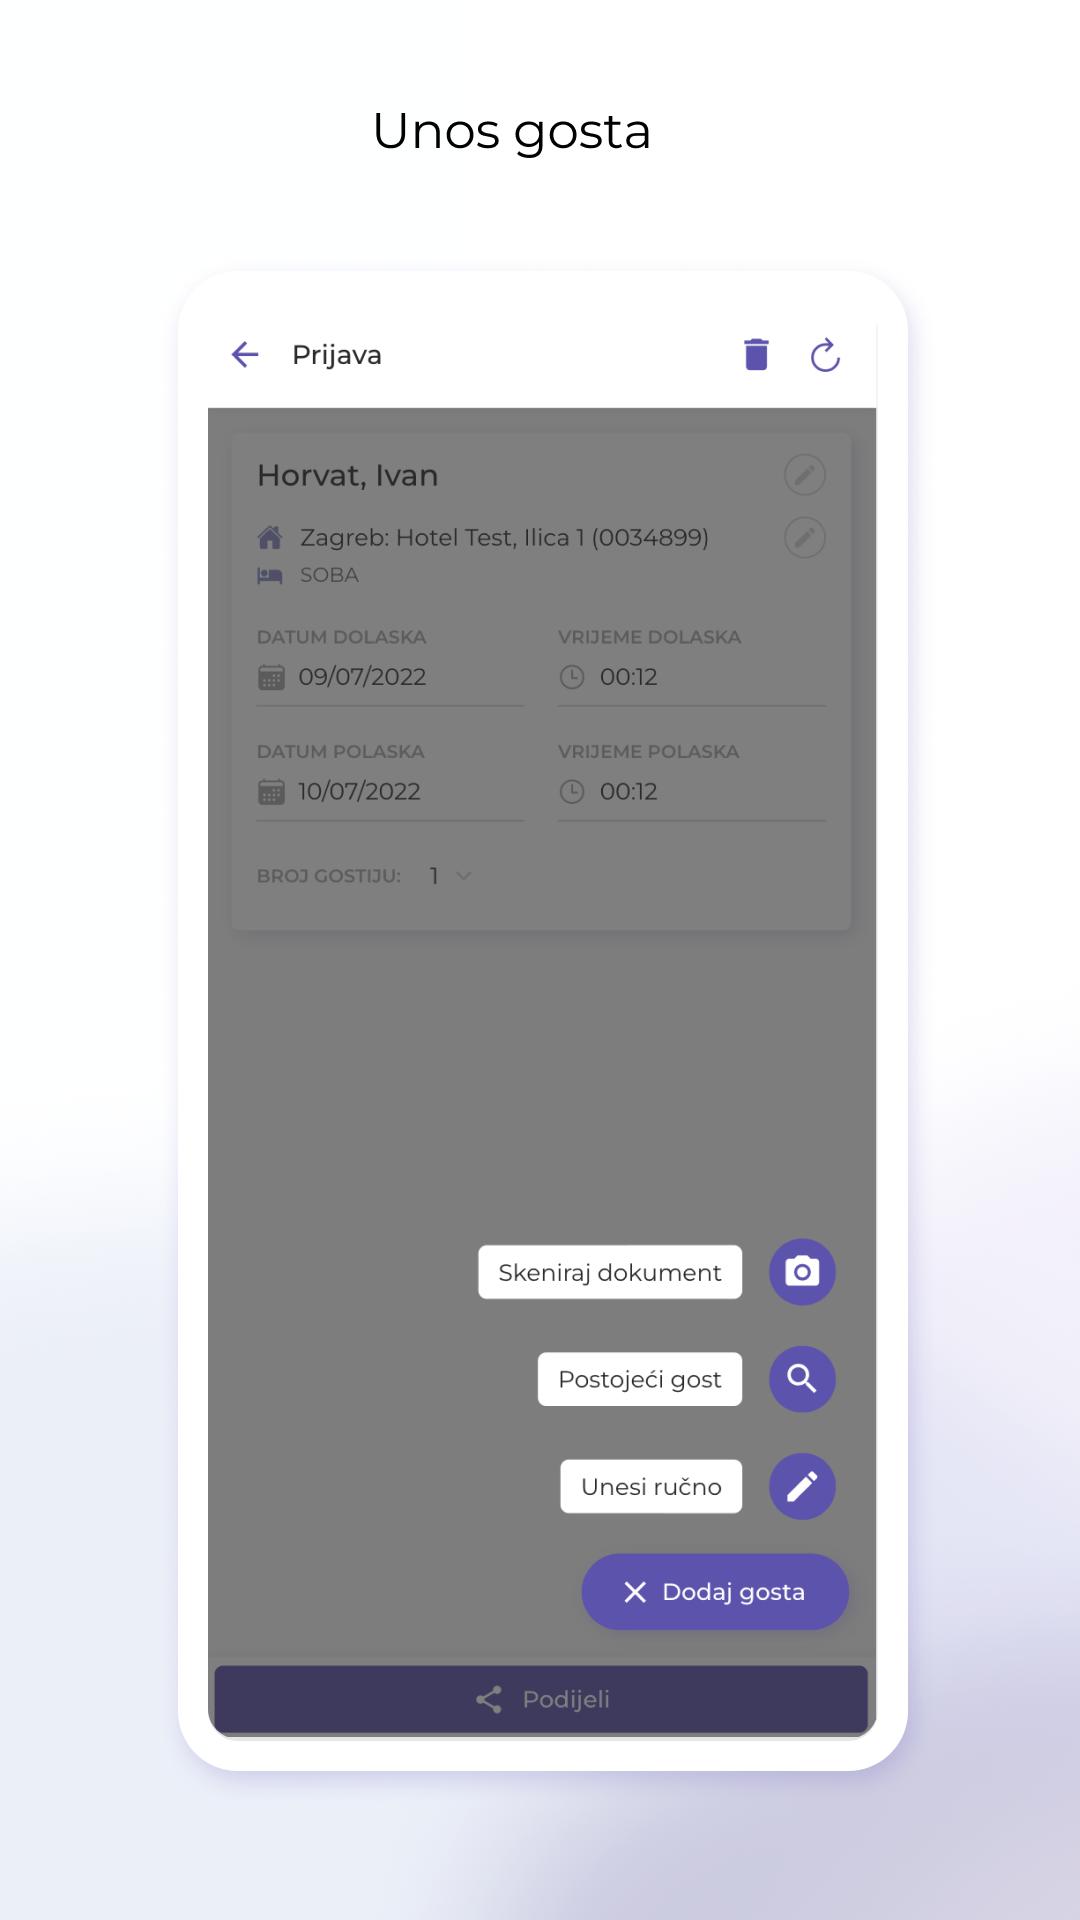Viewport: 1080px width, 1920px height.
Task: Change arrival time 00:12 field
Action: tap(692, 677)
